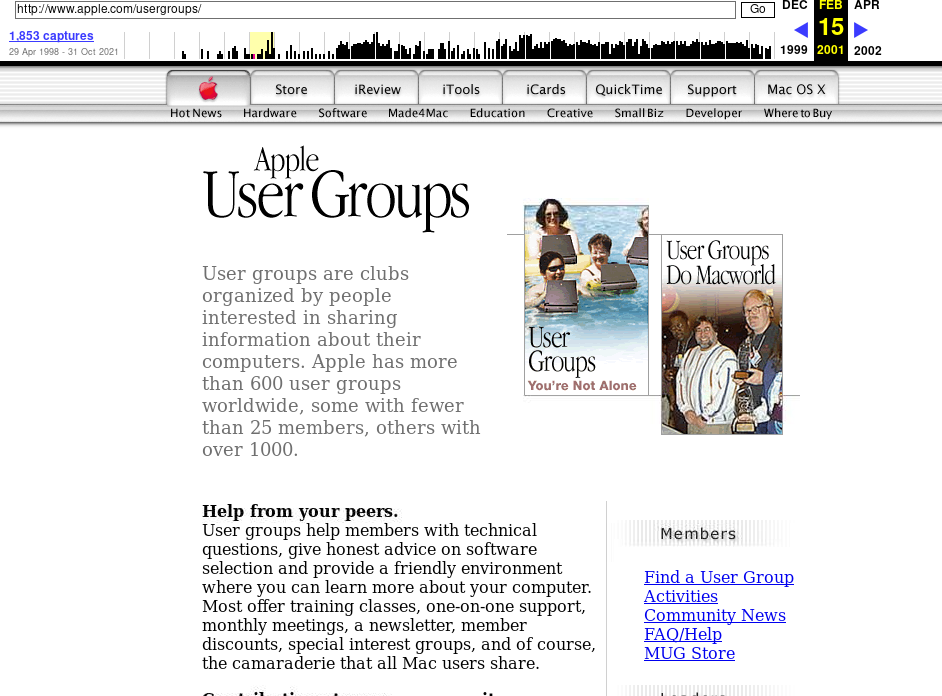Open the Community News link
The height and width of the screenshot is (696, 942).
715,615
